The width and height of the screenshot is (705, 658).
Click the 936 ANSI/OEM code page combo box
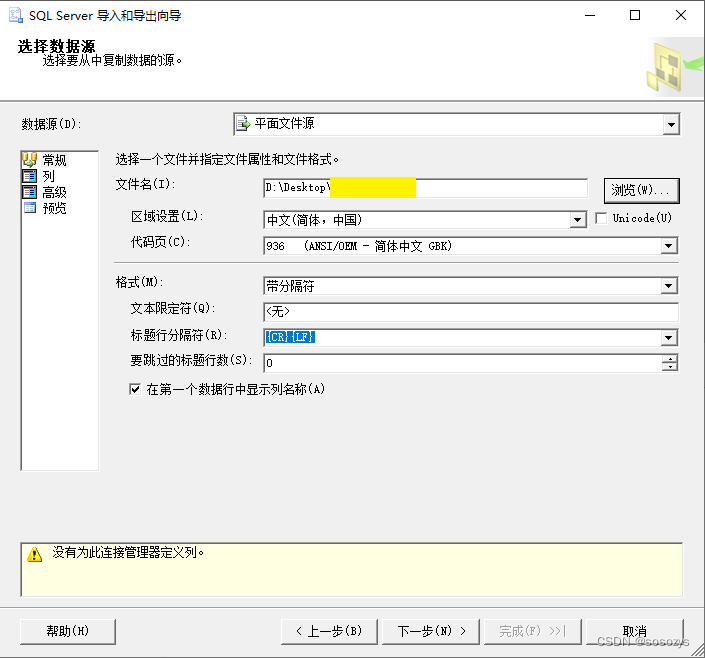471,246
